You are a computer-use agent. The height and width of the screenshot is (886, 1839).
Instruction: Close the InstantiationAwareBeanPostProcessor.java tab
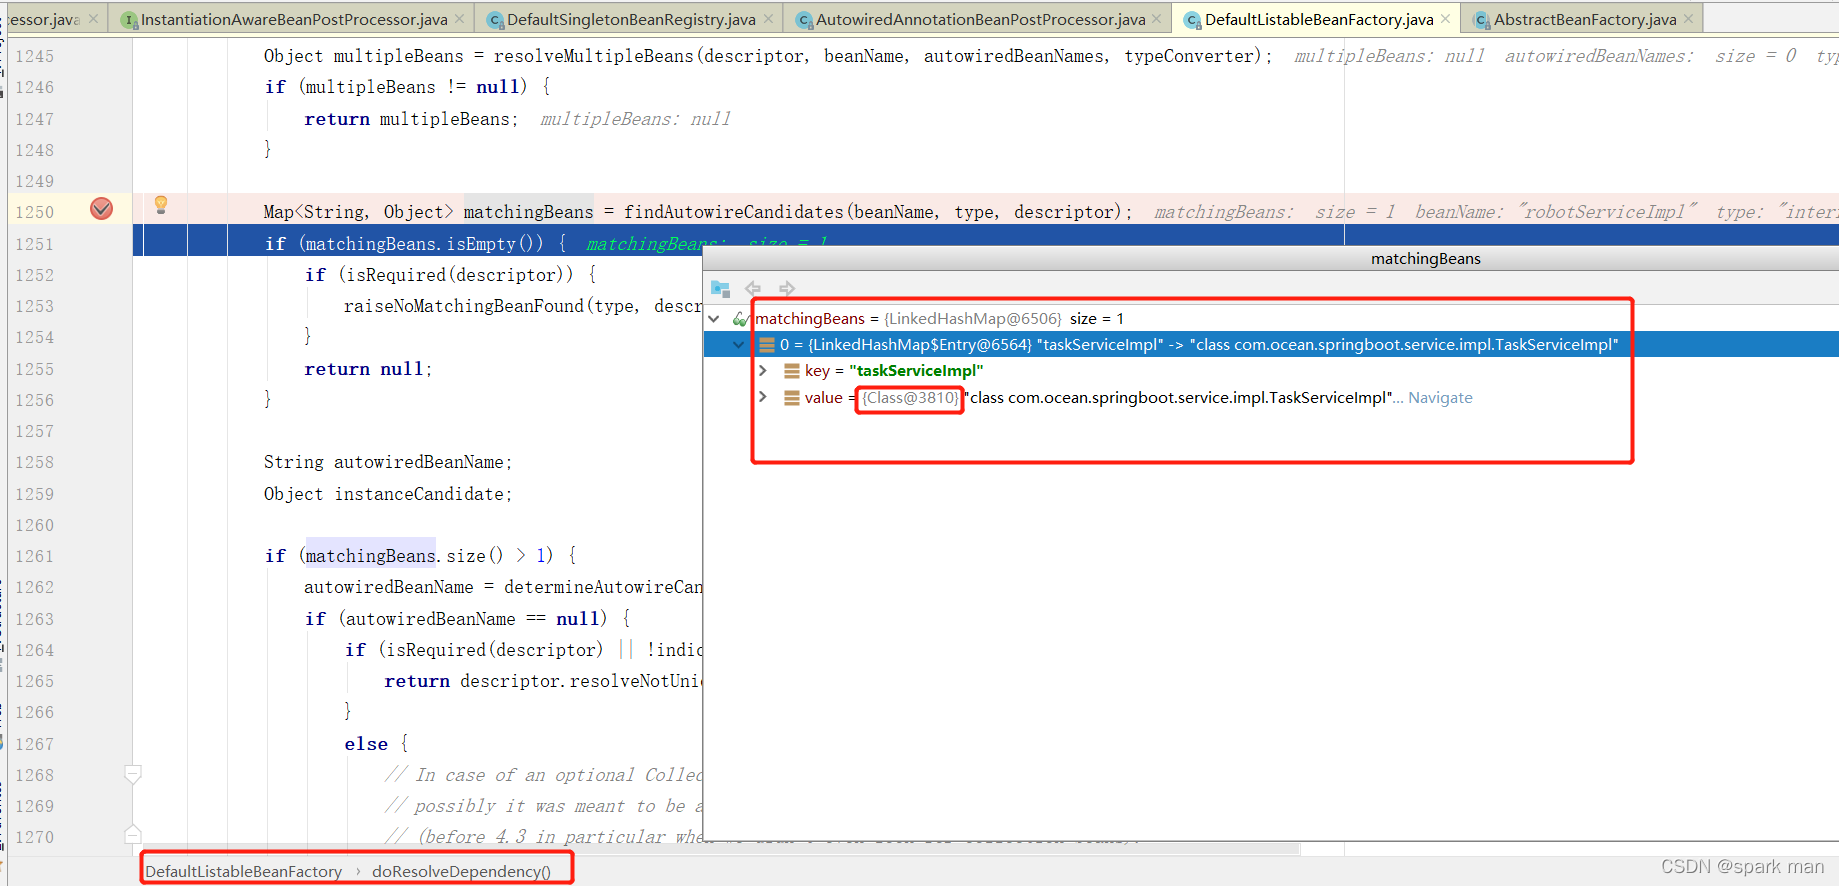(459, 19)
